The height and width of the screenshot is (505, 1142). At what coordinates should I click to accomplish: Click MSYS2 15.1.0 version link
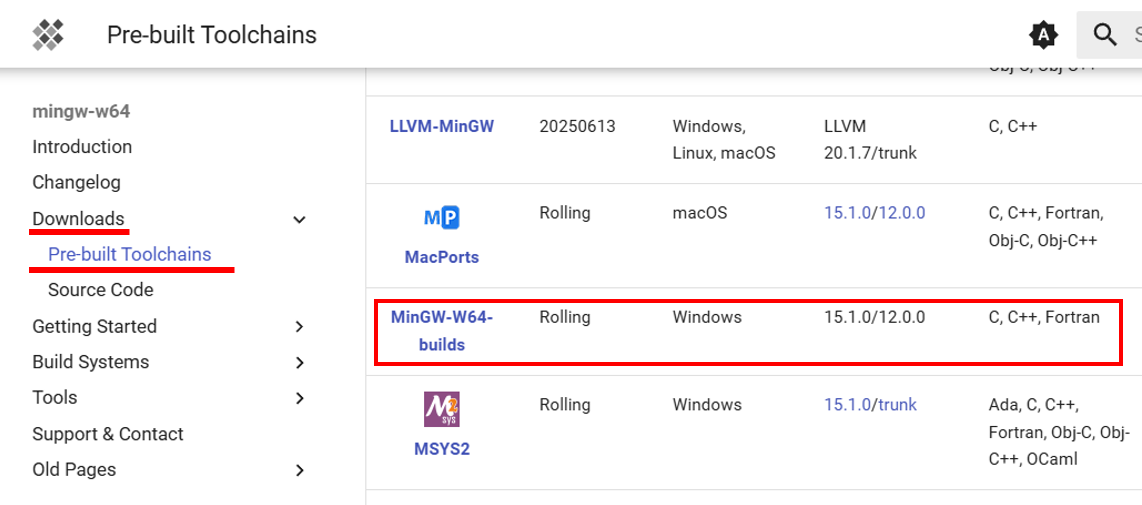[x=848, y=404]
